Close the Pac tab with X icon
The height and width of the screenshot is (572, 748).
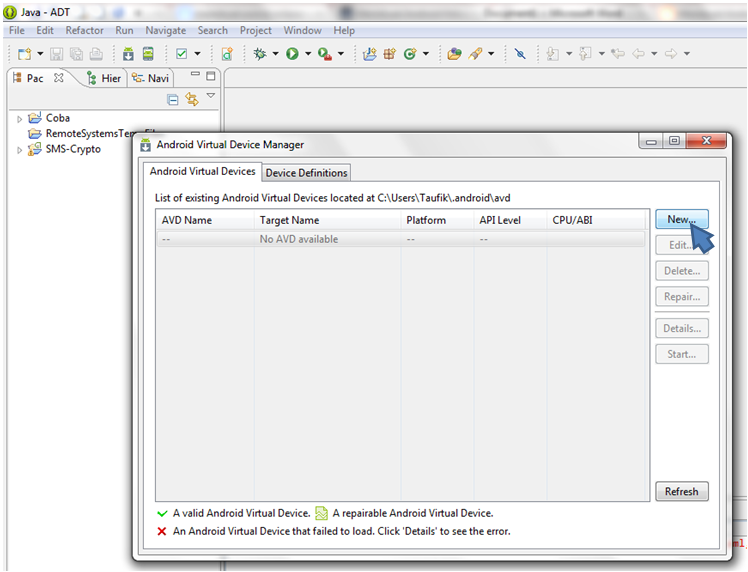[x=59, y=78]
